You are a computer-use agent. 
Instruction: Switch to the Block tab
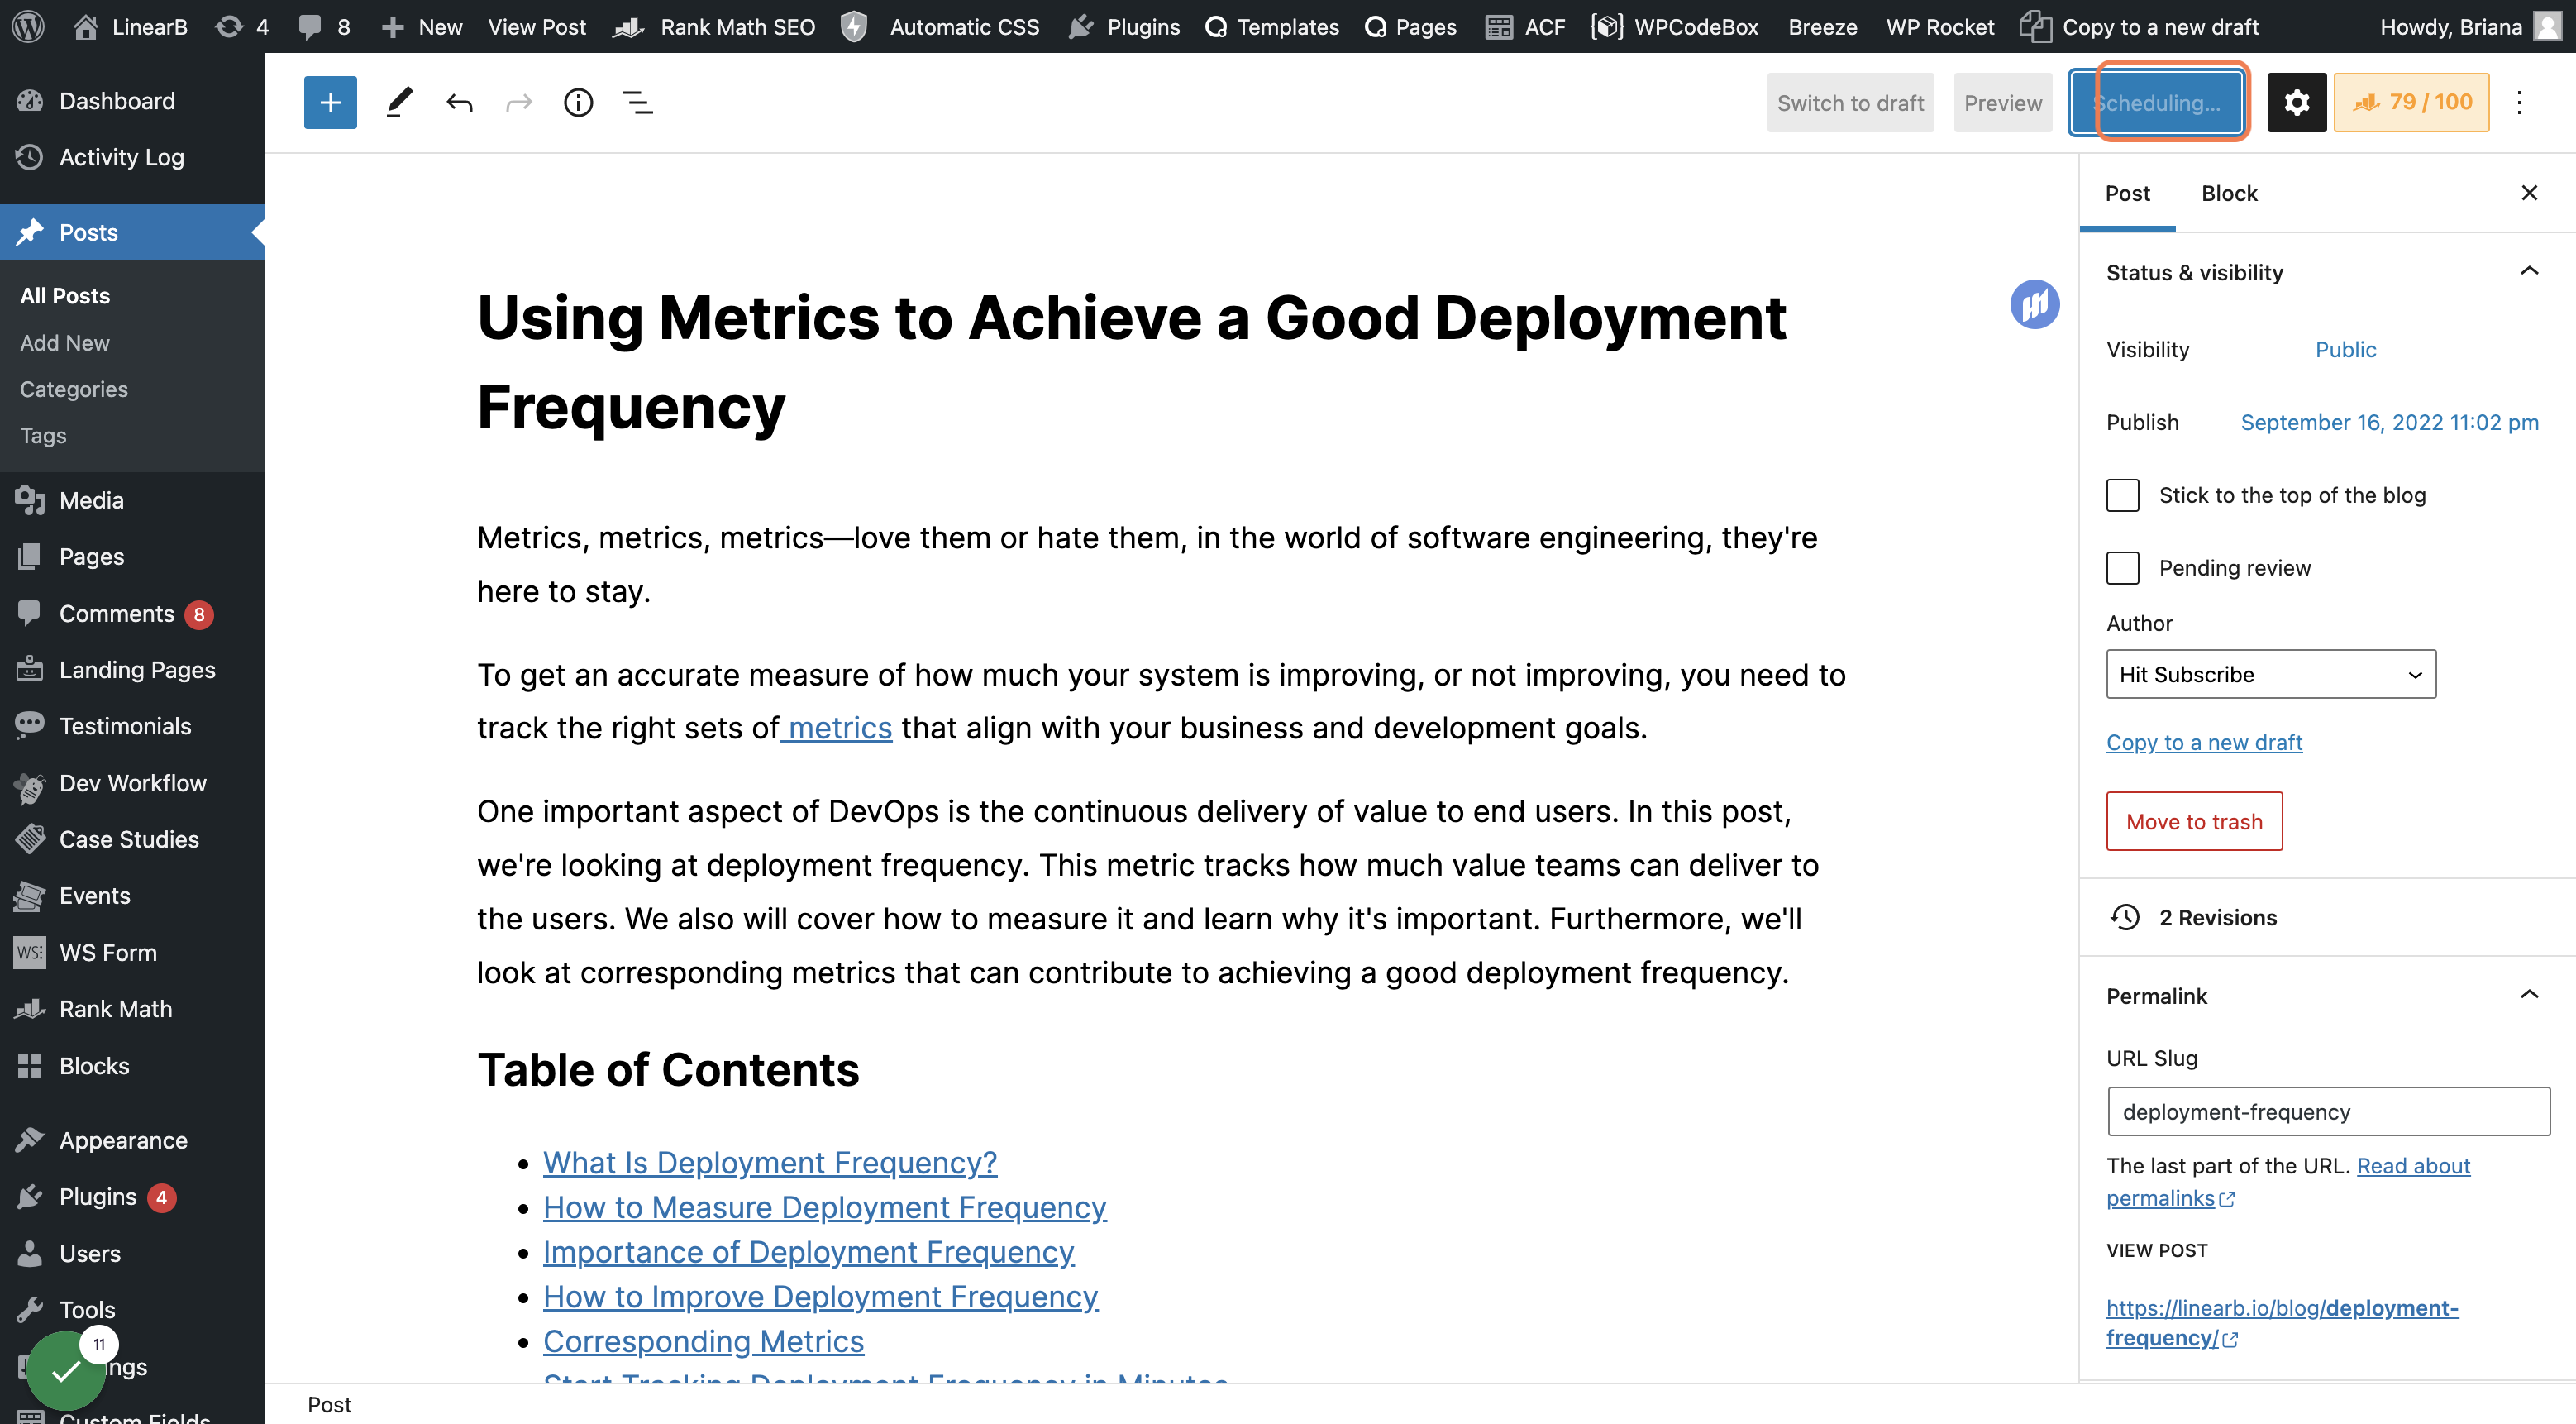click(2229, 193)
